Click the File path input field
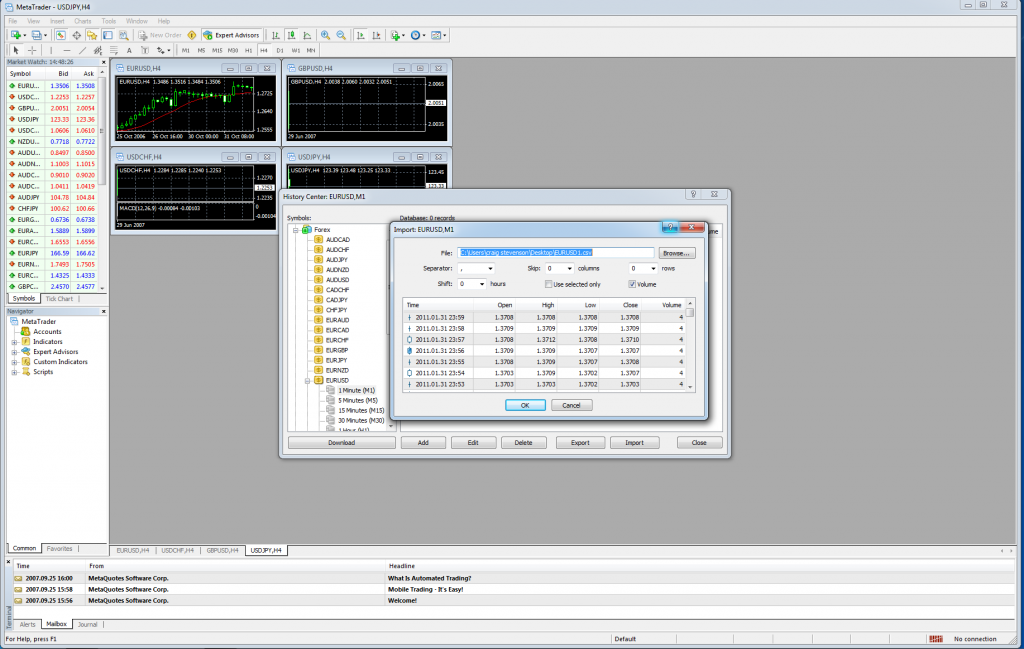The image size is (1024, 649). (x=555, y=253)
